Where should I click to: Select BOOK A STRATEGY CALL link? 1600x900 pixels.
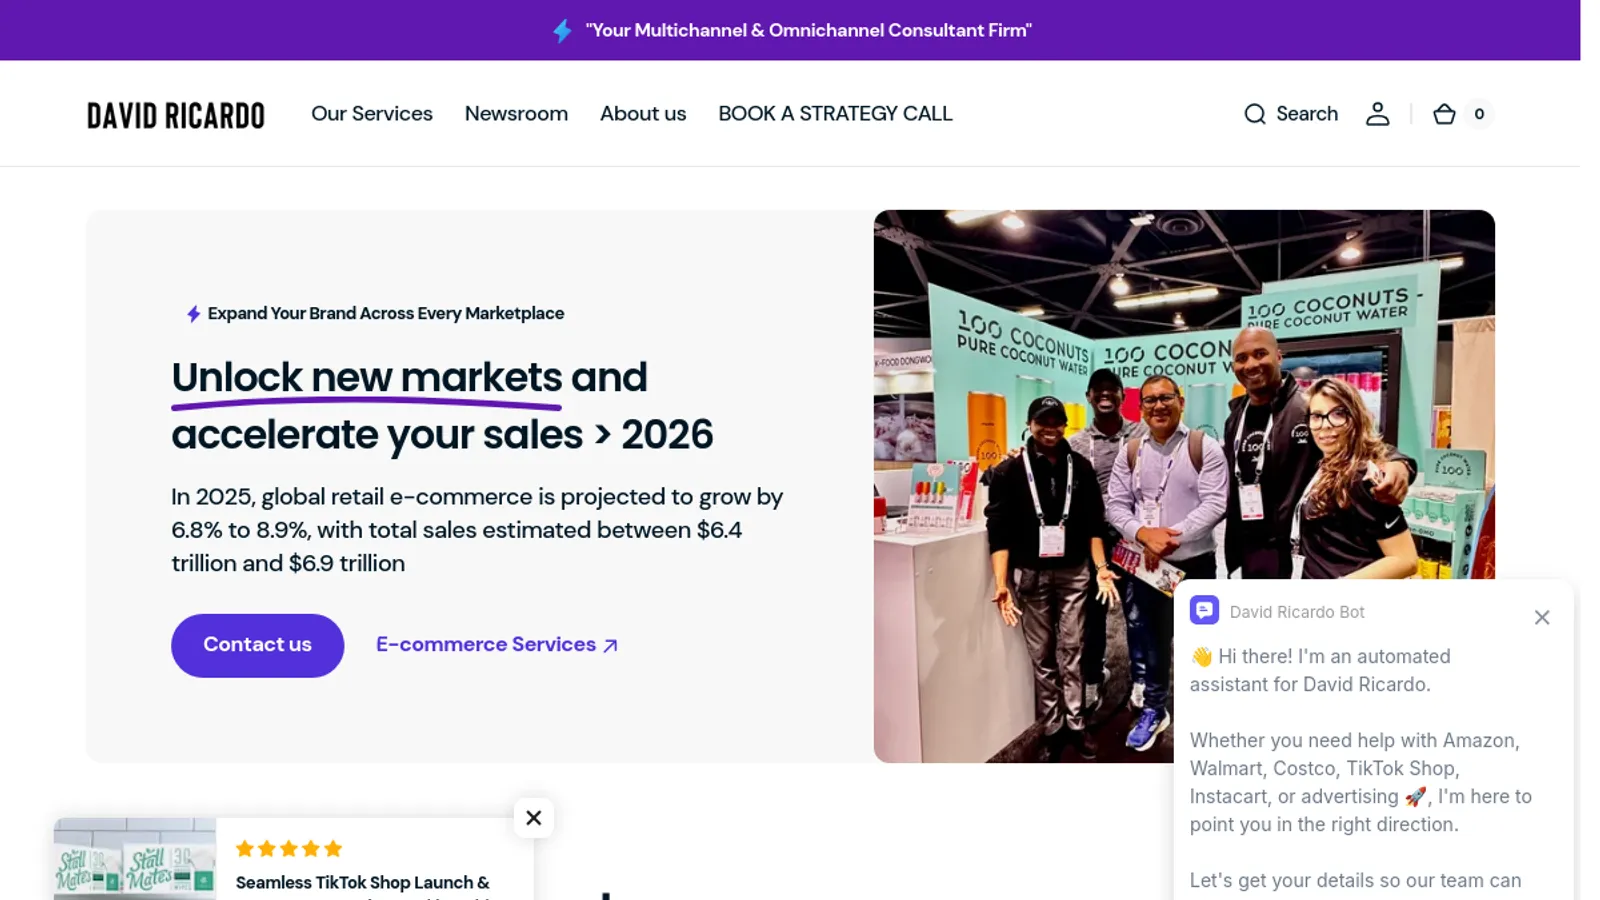[x=835, y=114]
